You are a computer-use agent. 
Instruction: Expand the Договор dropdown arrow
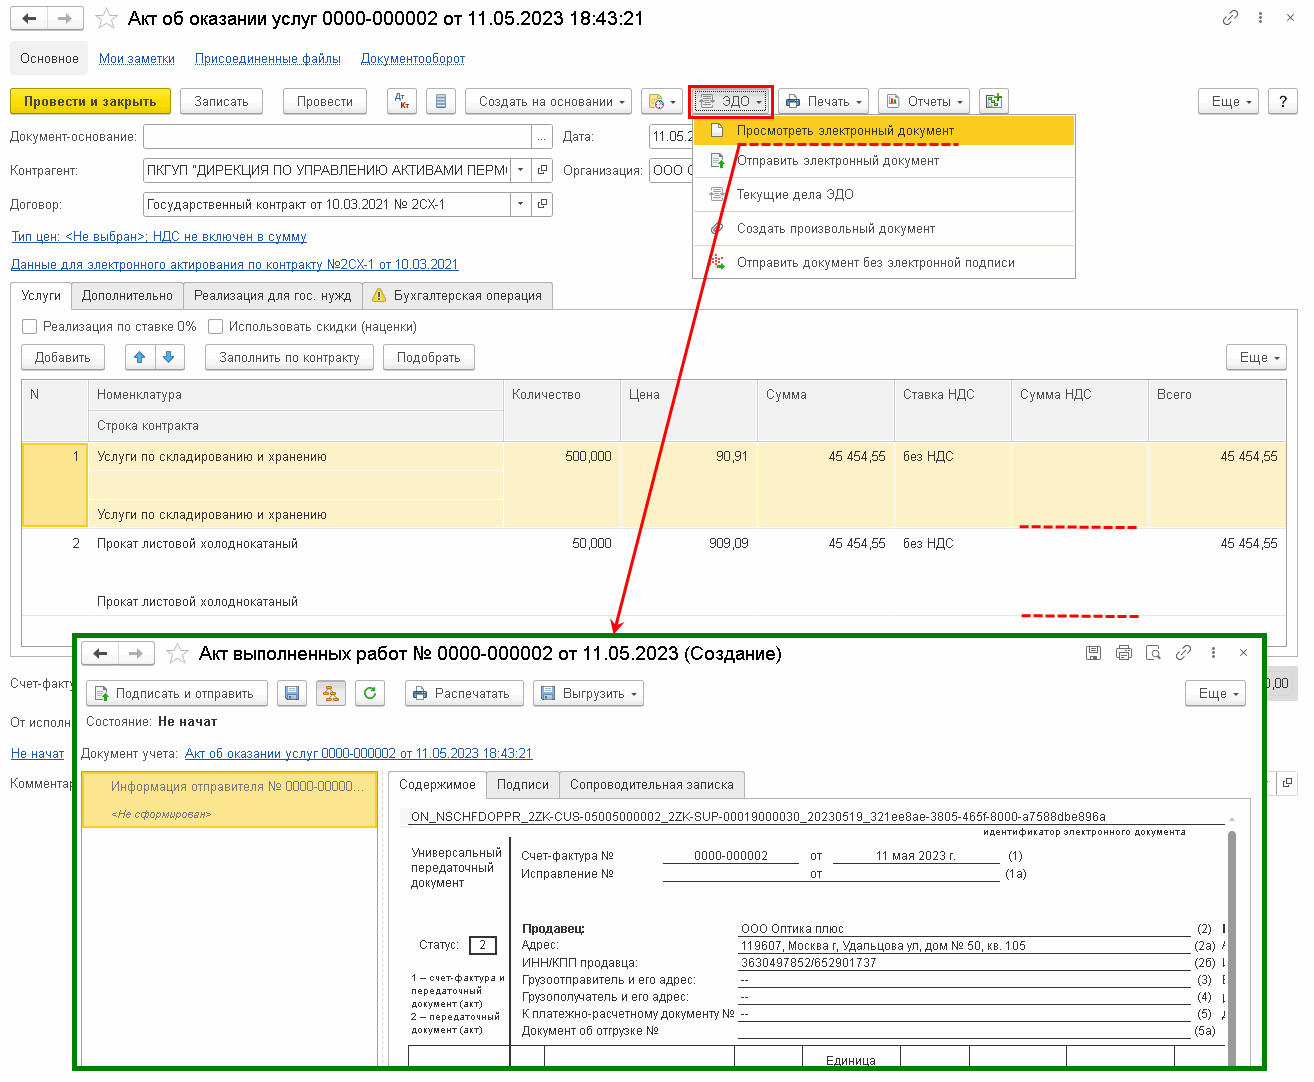pos(520,204)
